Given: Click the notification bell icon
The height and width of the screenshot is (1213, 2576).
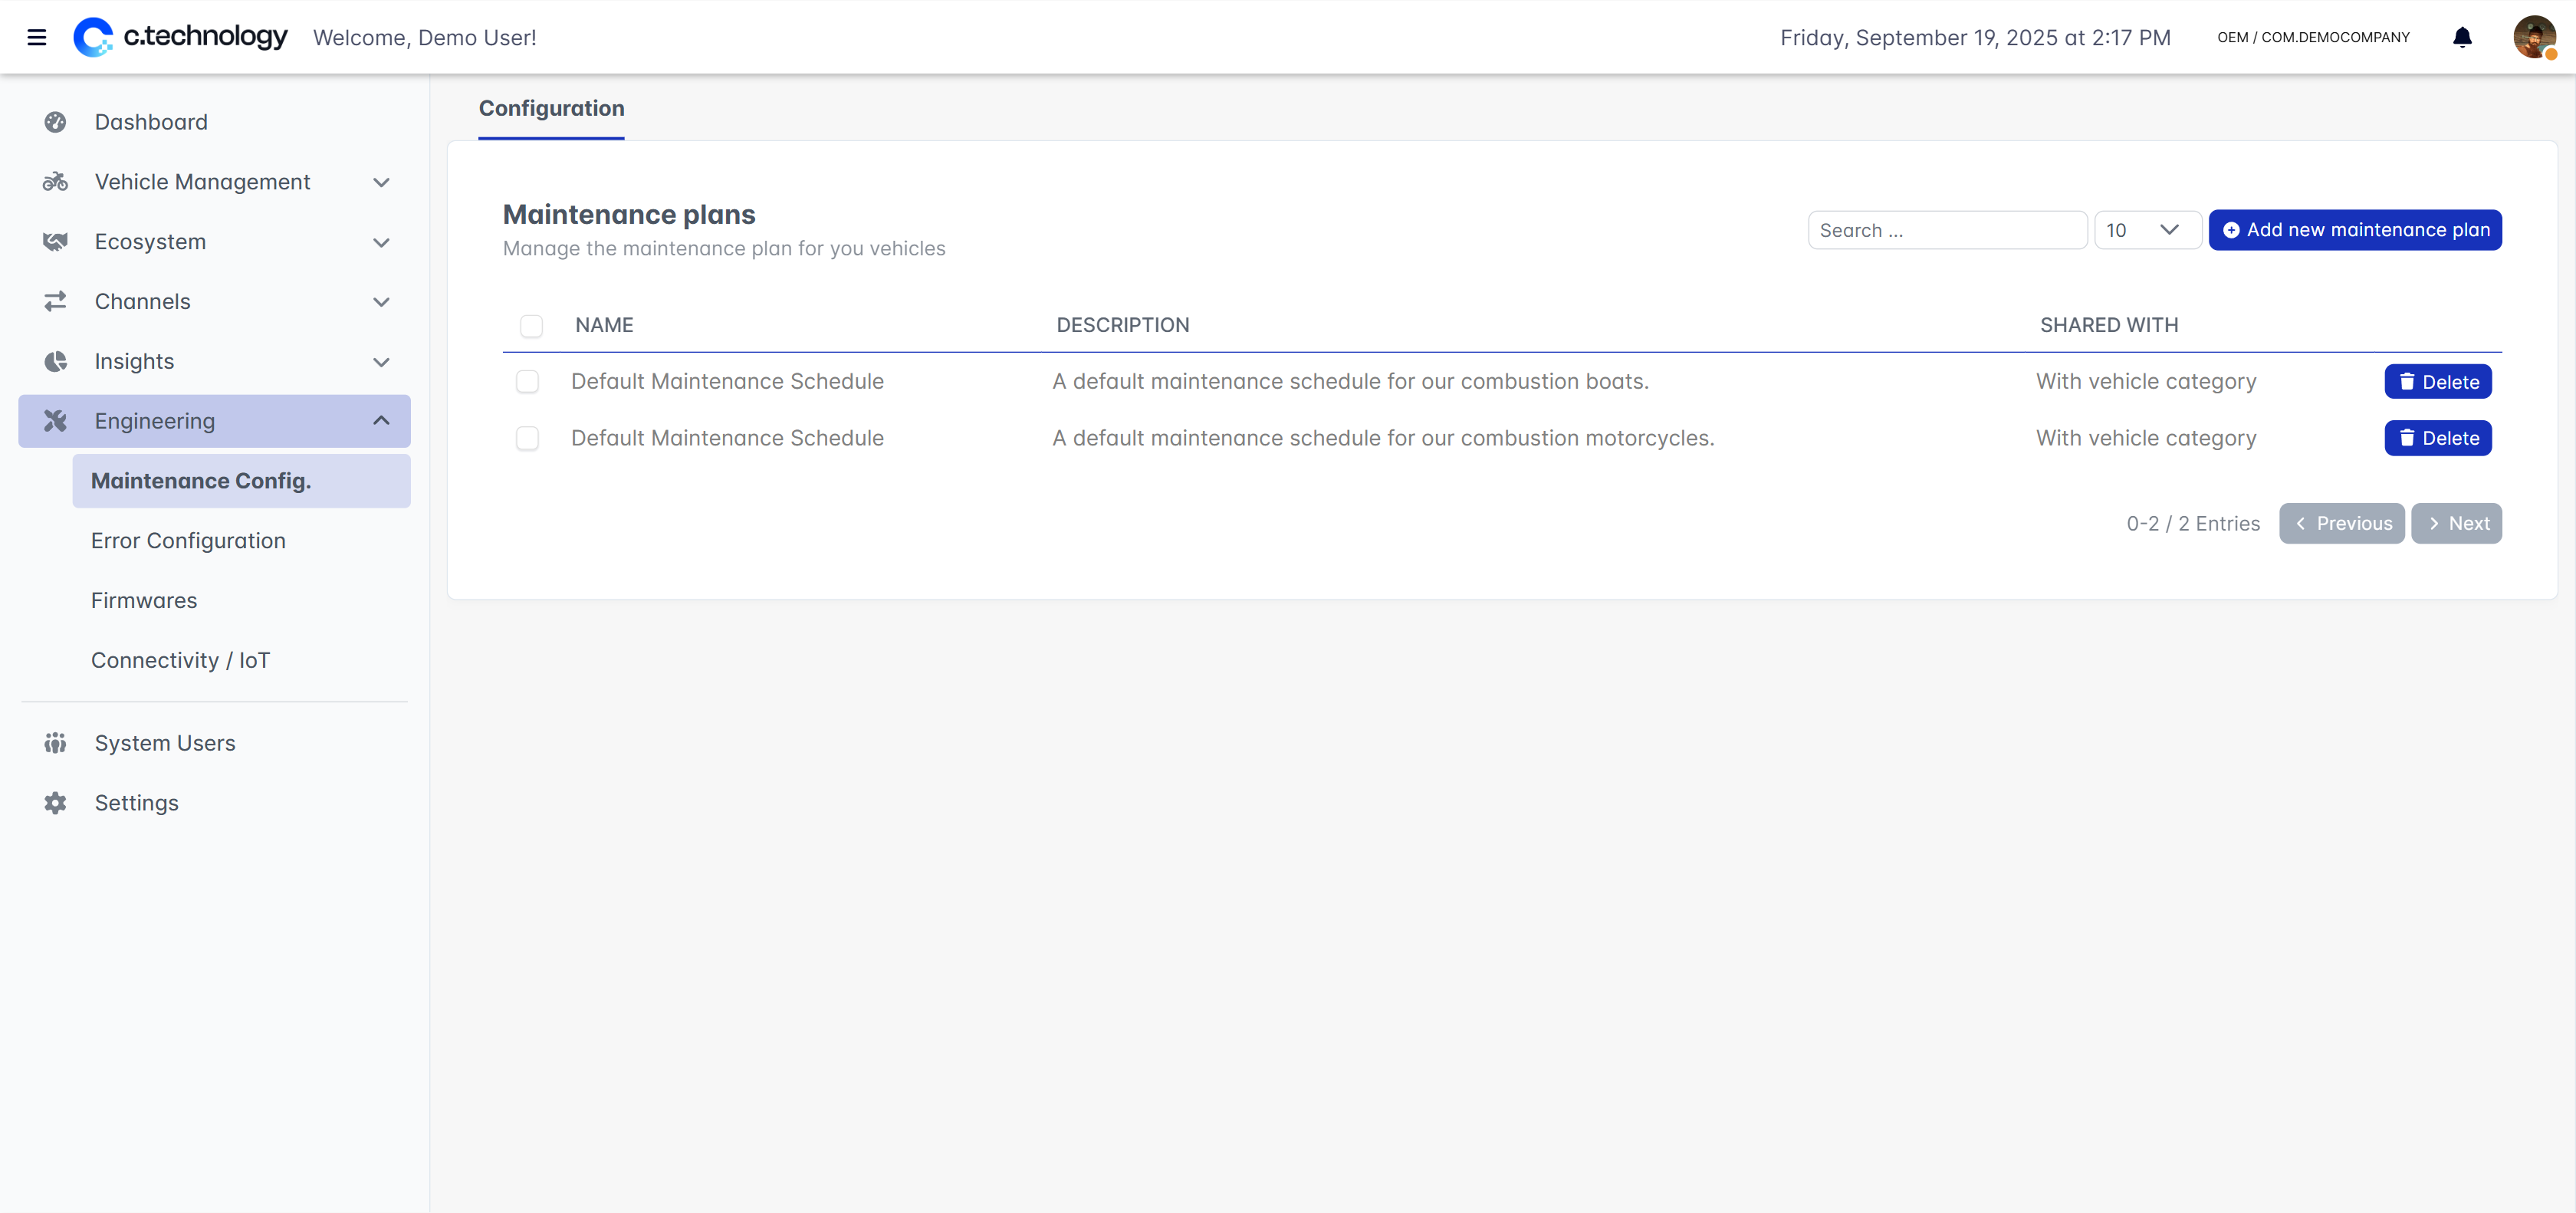Looking at the screenshot, I should 2462,38.
